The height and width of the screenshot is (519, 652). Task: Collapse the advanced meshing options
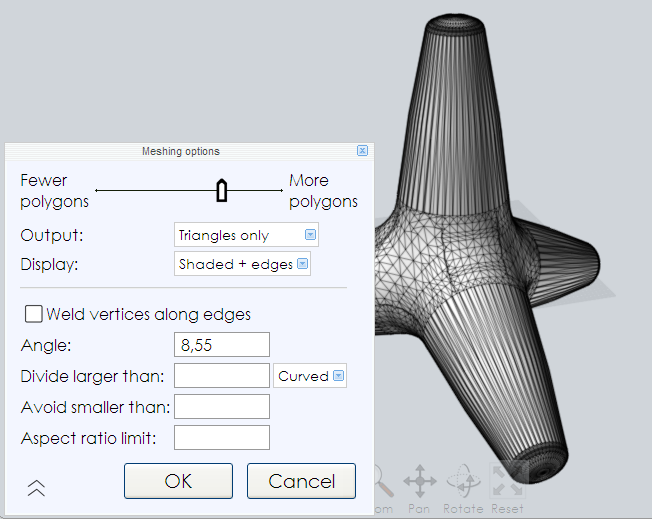point(36,488)
